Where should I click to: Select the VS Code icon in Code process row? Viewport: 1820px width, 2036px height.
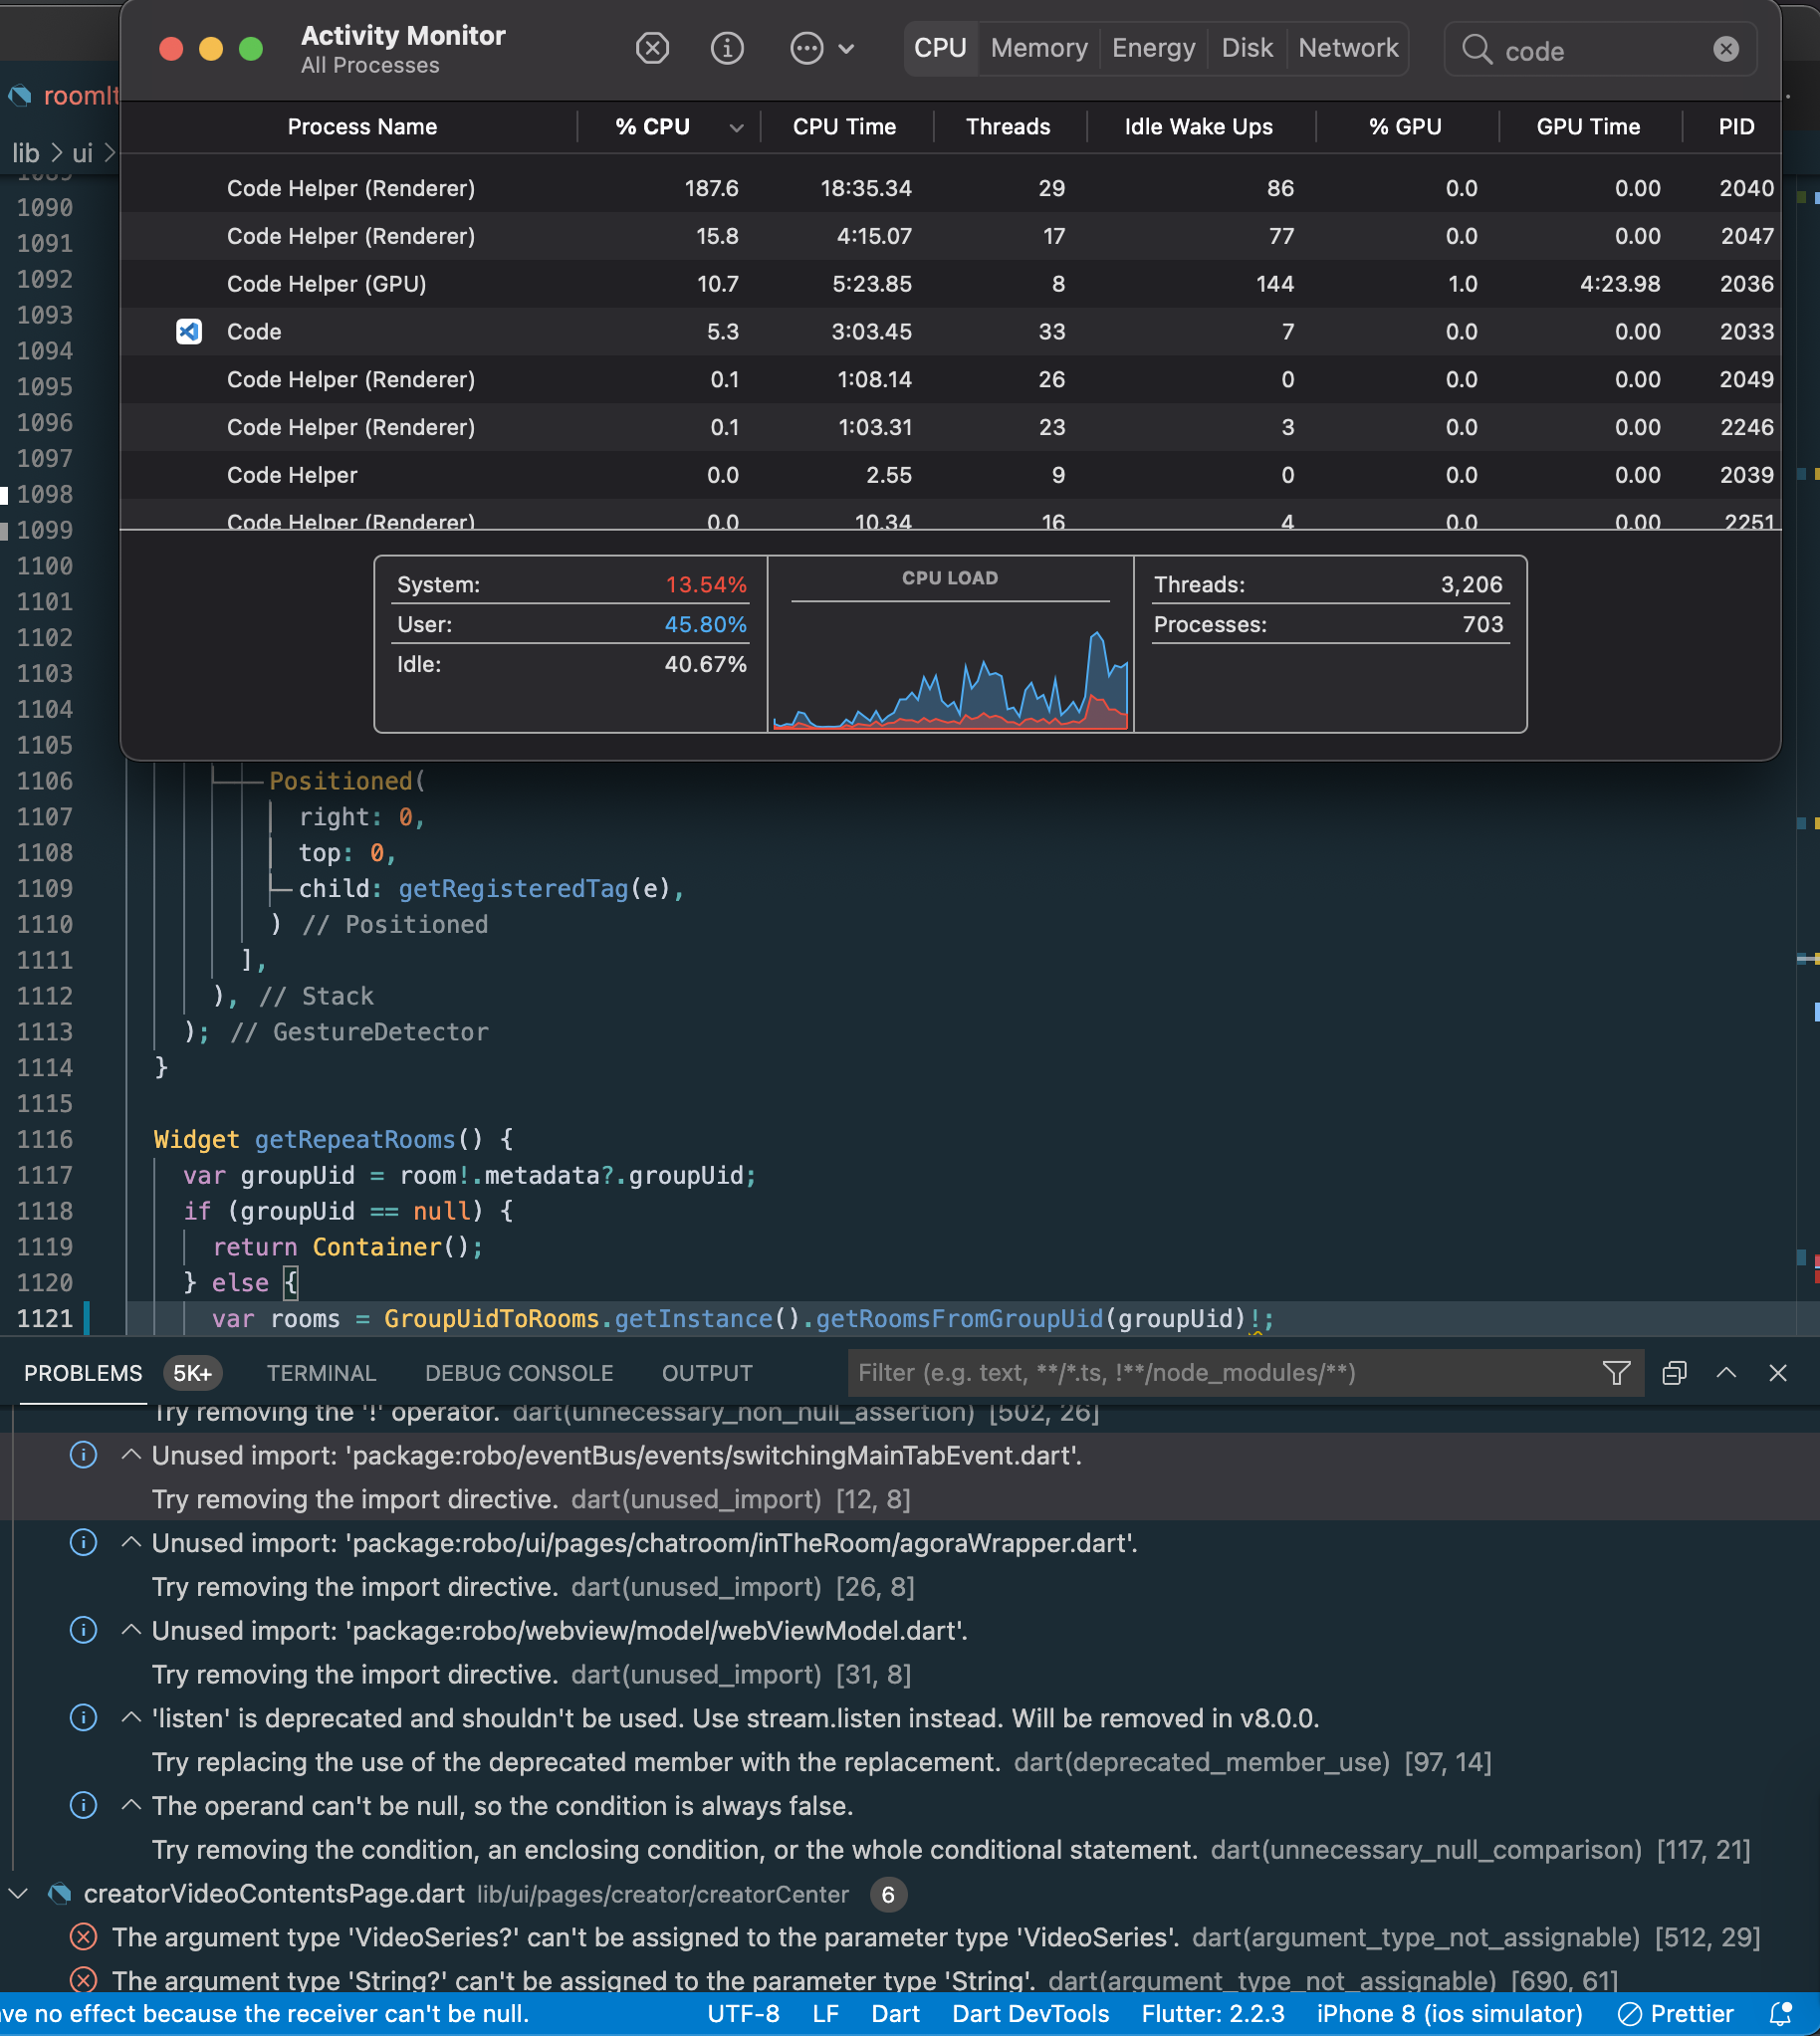pyautogui.click(x=189, y=331)
